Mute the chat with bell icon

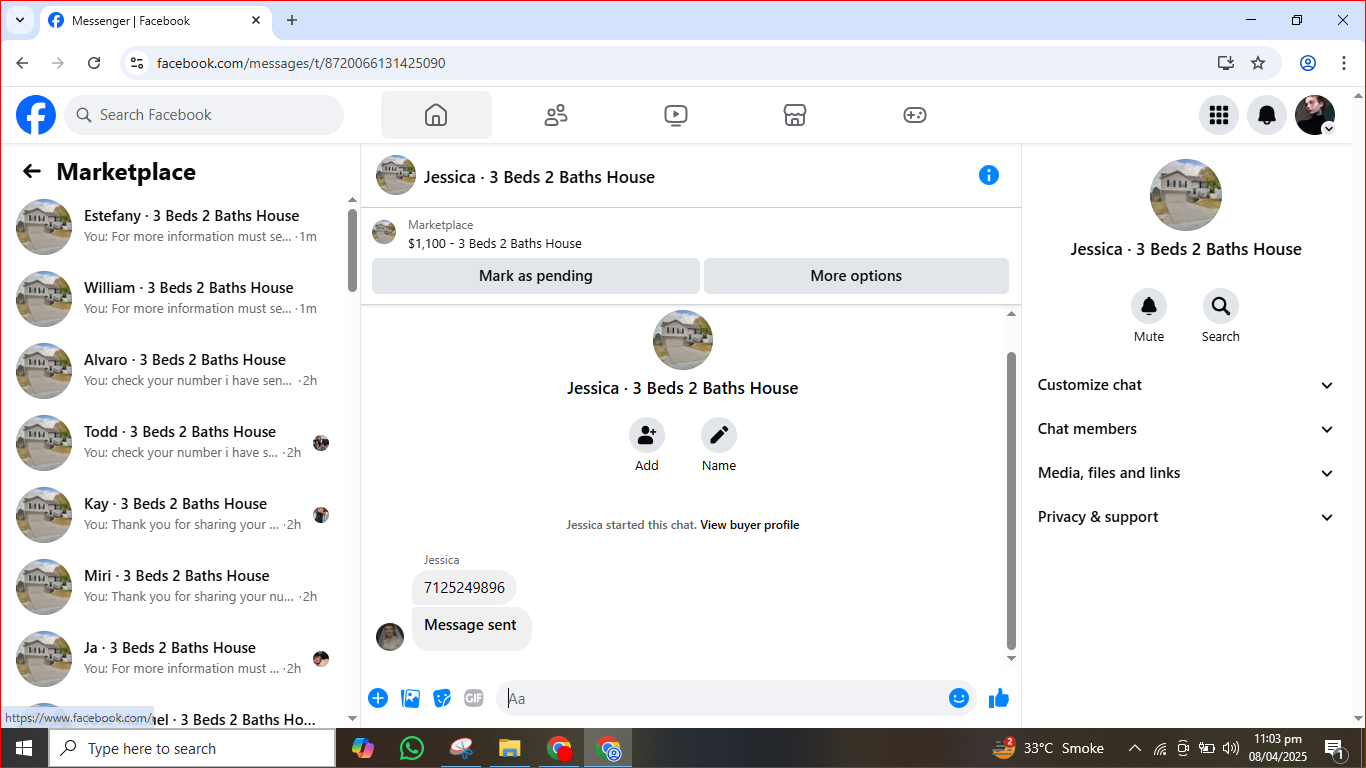pos(1149,306)
